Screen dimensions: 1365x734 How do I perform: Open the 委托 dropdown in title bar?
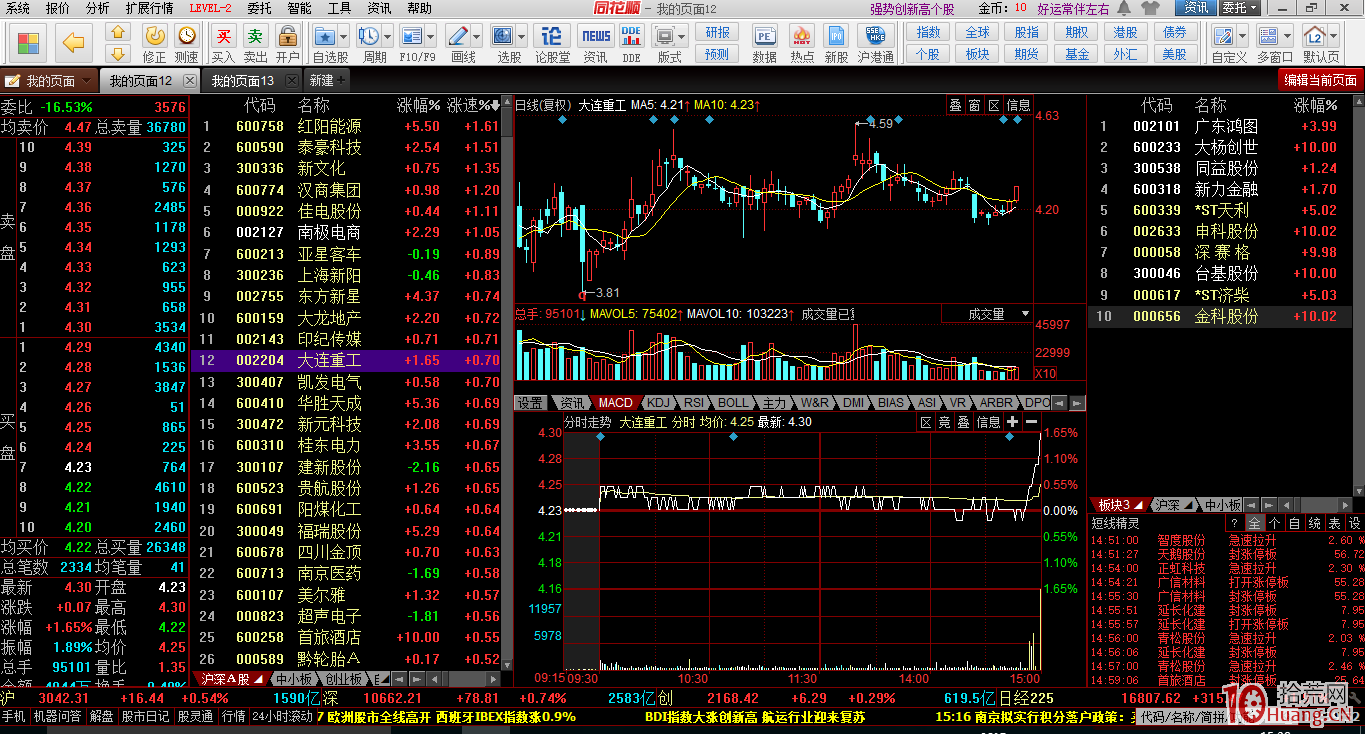(1238, 8)
